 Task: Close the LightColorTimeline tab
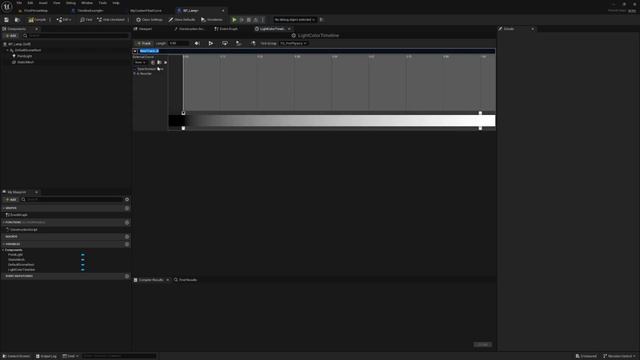(289, 29)
